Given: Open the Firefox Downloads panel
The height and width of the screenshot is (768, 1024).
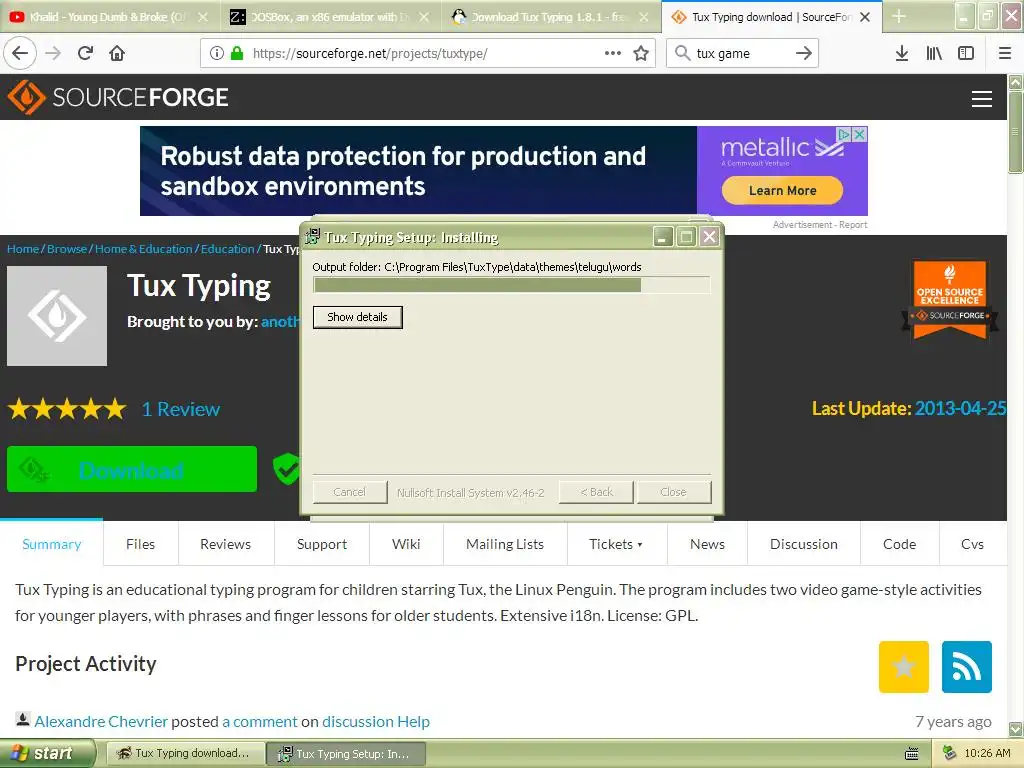Looking at the screenshot, I should click(x=902, y=54).
